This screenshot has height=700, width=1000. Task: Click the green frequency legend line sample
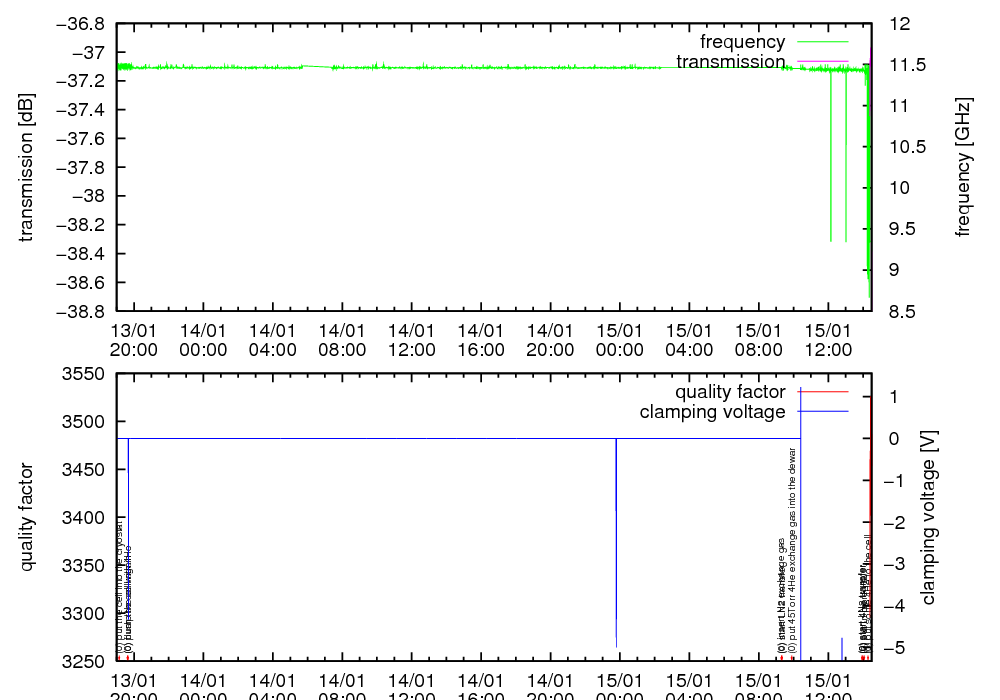point(821,42)
